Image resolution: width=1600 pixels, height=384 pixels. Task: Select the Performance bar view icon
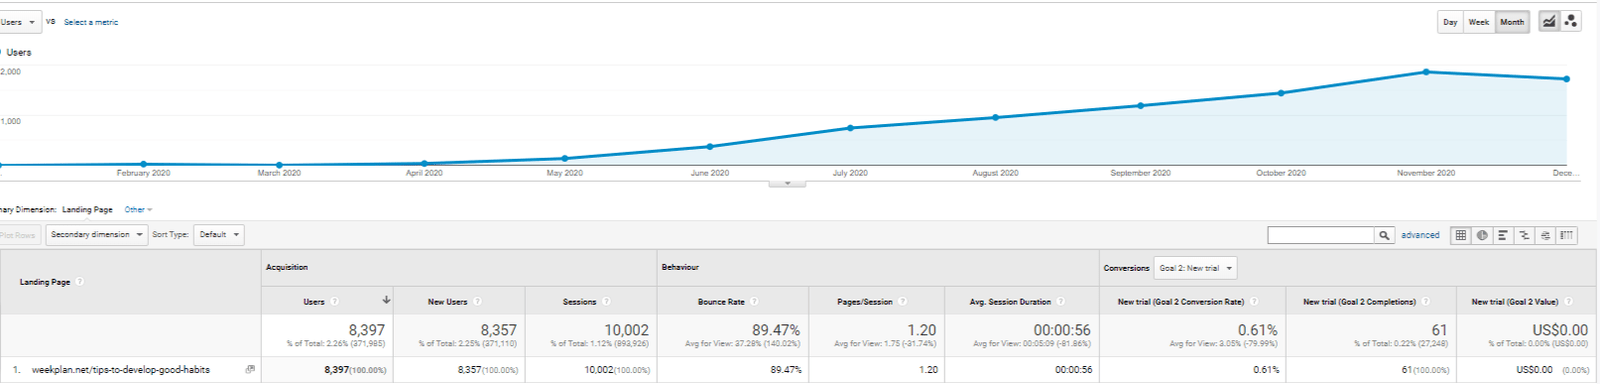[1503, 235]
